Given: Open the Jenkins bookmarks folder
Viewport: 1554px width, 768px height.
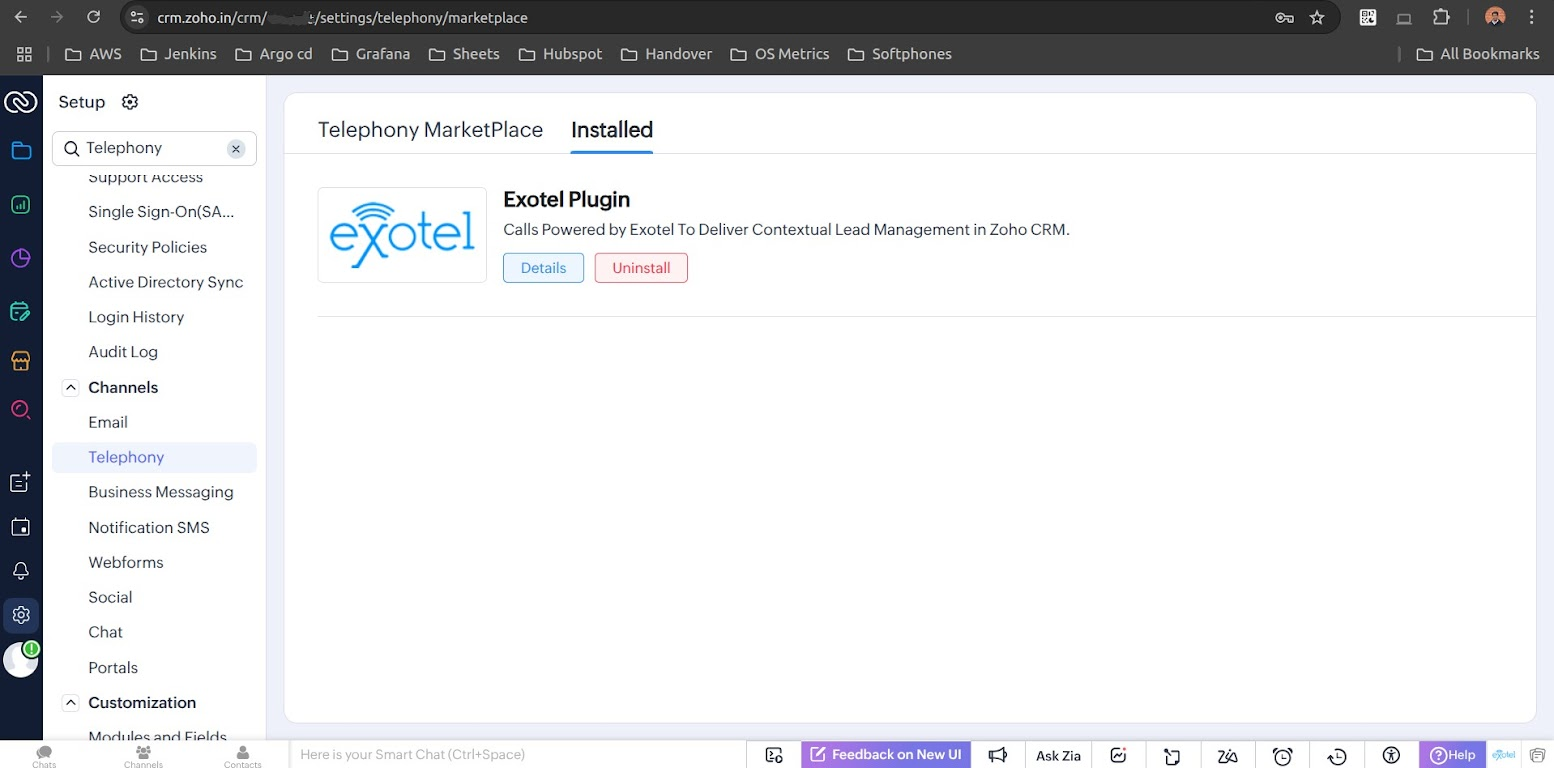Looking at the screenshot, I should click(x=178, y=54).
